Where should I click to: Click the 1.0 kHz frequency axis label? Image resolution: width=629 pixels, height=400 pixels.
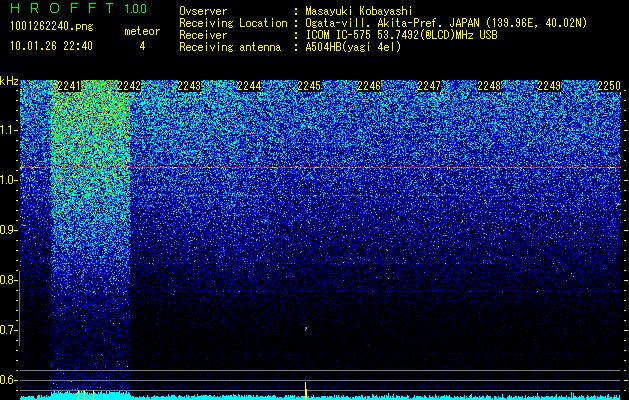coord(8,180)
